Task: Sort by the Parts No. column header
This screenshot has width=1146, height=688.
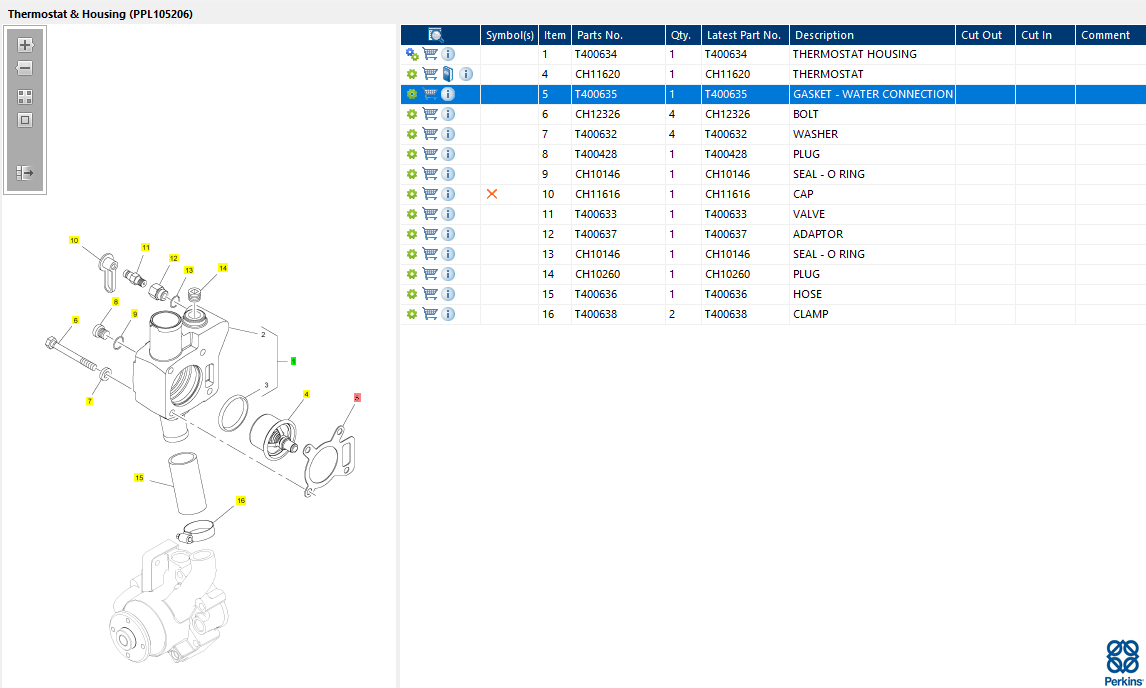Action: pos(618,35)
